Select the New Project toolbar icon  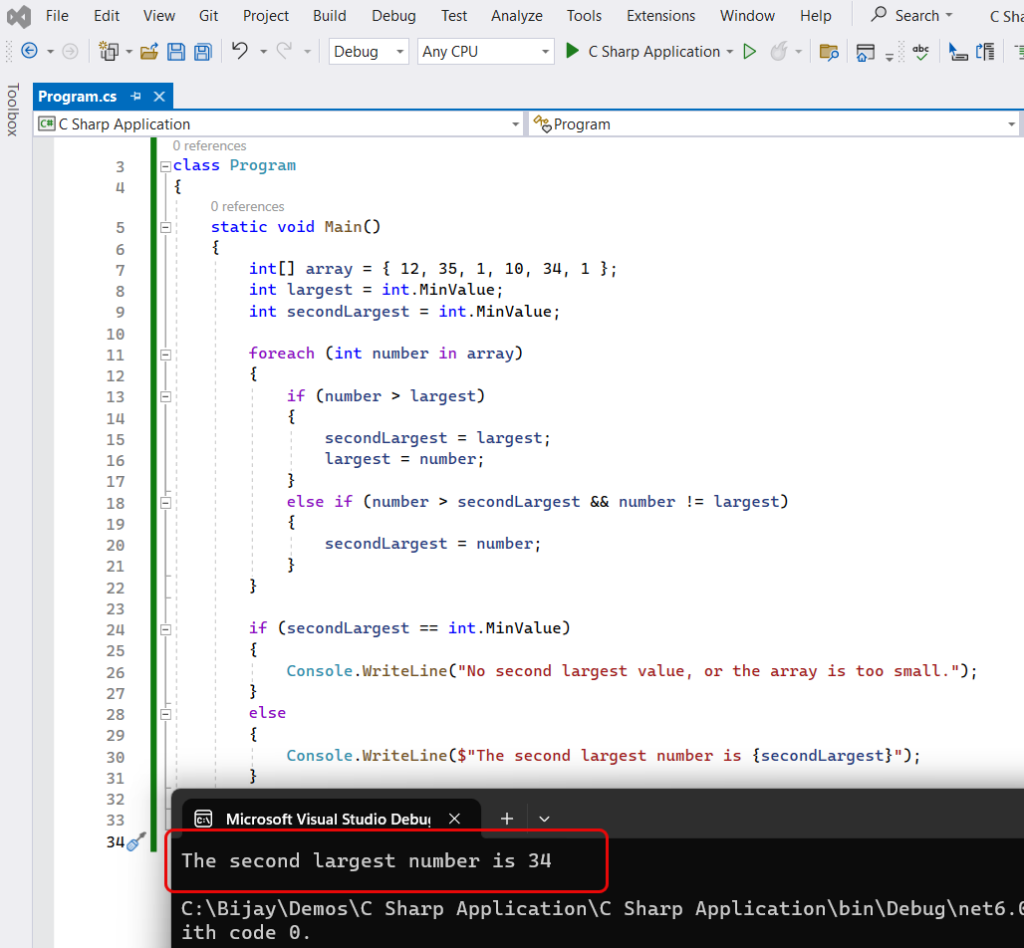pos(110,51)
